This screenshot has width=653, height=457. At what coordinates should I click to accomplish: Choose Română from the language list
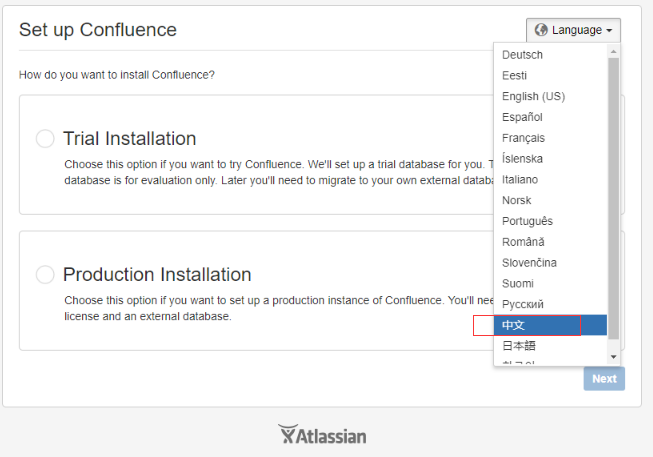550,242
